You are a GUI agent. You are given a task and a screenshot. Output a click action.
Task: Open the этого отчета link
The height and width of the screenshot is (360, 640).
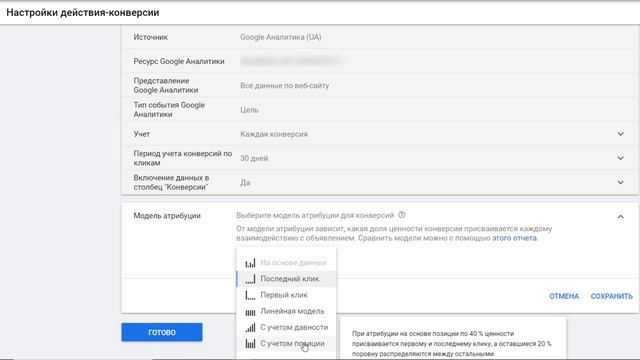click(x=514, y=238)
